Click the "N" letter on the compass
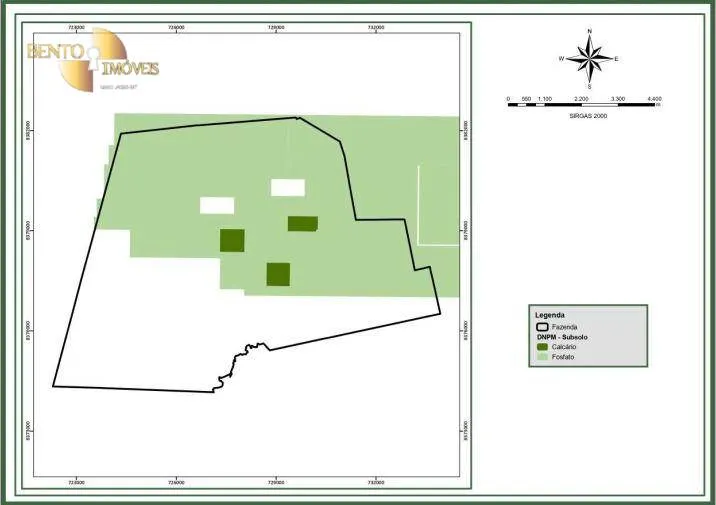This screenshot has width=716, height=505. click(x=590, y=31)
